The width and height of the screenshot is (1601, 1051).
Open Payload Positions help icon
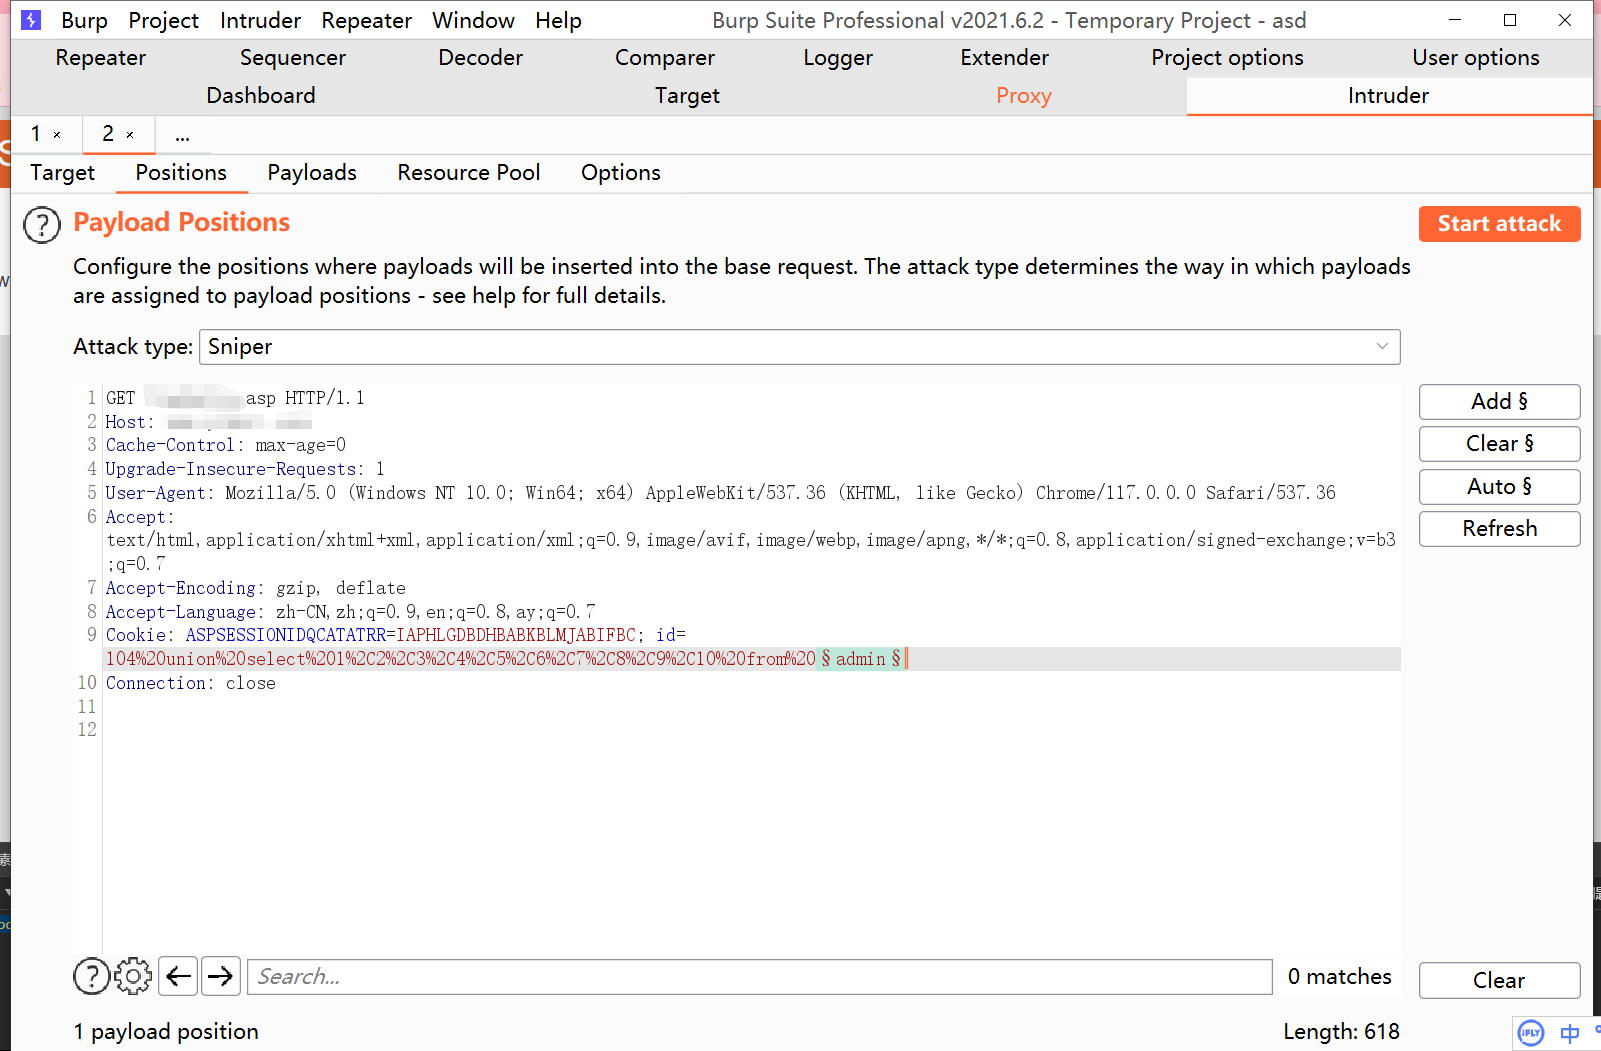tap(42, 225)
